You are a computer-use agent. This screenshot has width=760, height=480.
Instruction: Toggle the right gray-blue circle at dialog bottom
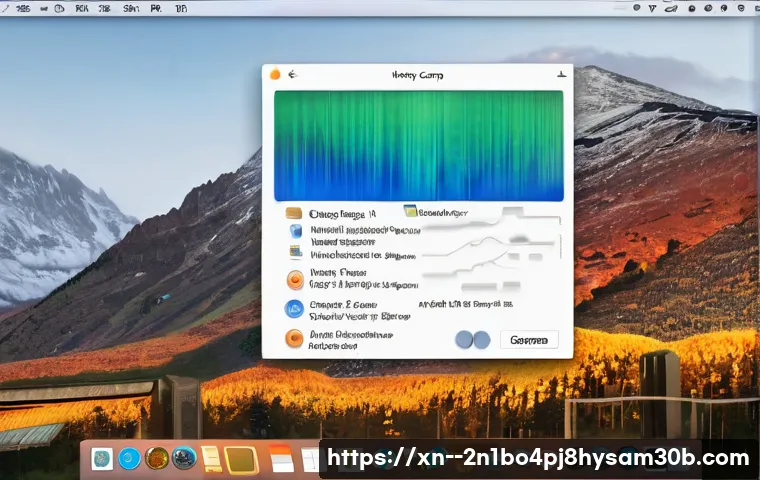(481, 340)
